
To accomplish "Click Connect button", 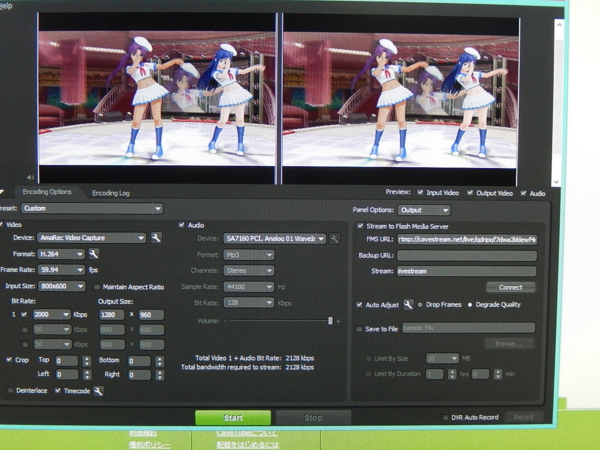I will tap(510, 287).
